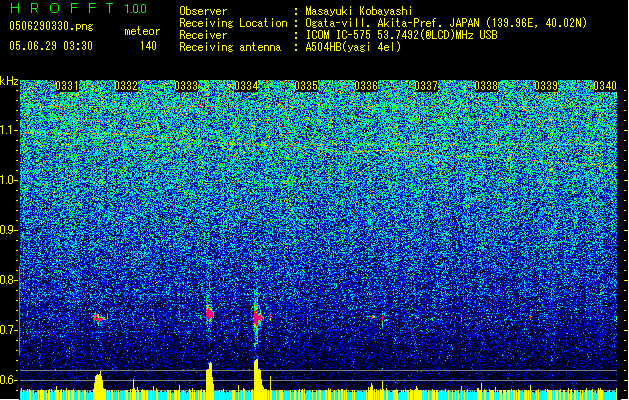
Task: Click the HROFFT 1.0.0 title text
Action: [78, 8]
